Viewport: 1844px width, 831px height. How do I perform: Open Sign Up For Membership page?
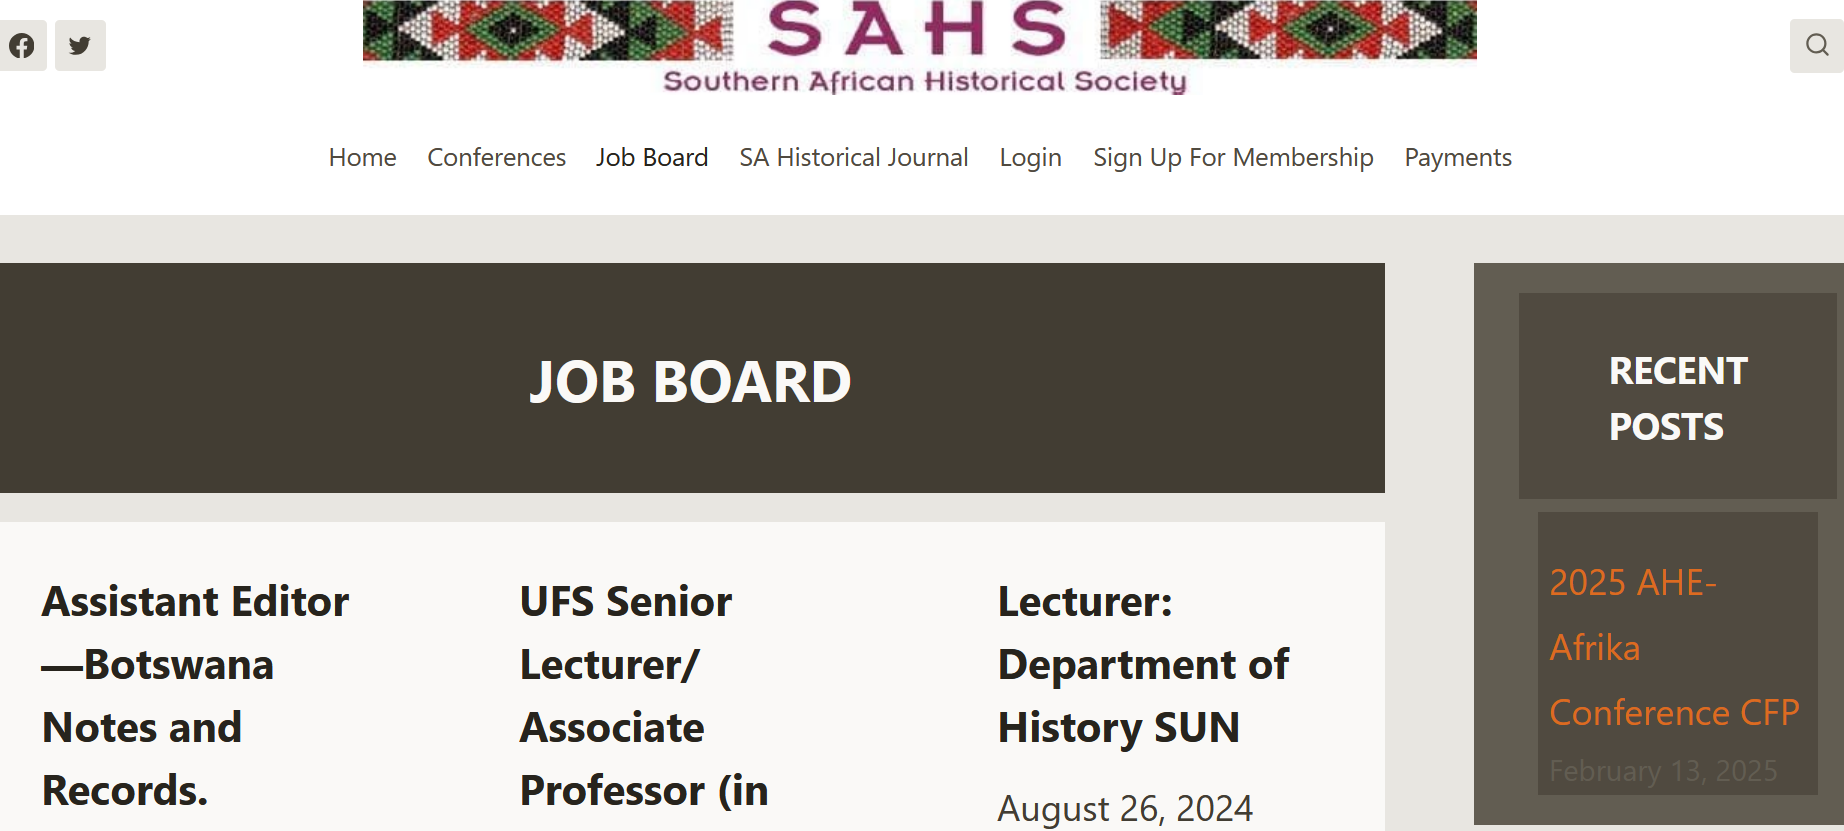click(x=1233, y=158)
